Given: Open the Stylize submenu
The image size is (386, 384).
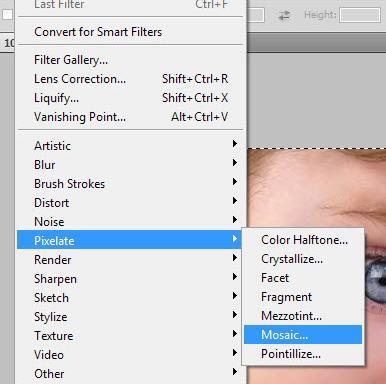Looking at the screenshot, I should tap(130, 317).
